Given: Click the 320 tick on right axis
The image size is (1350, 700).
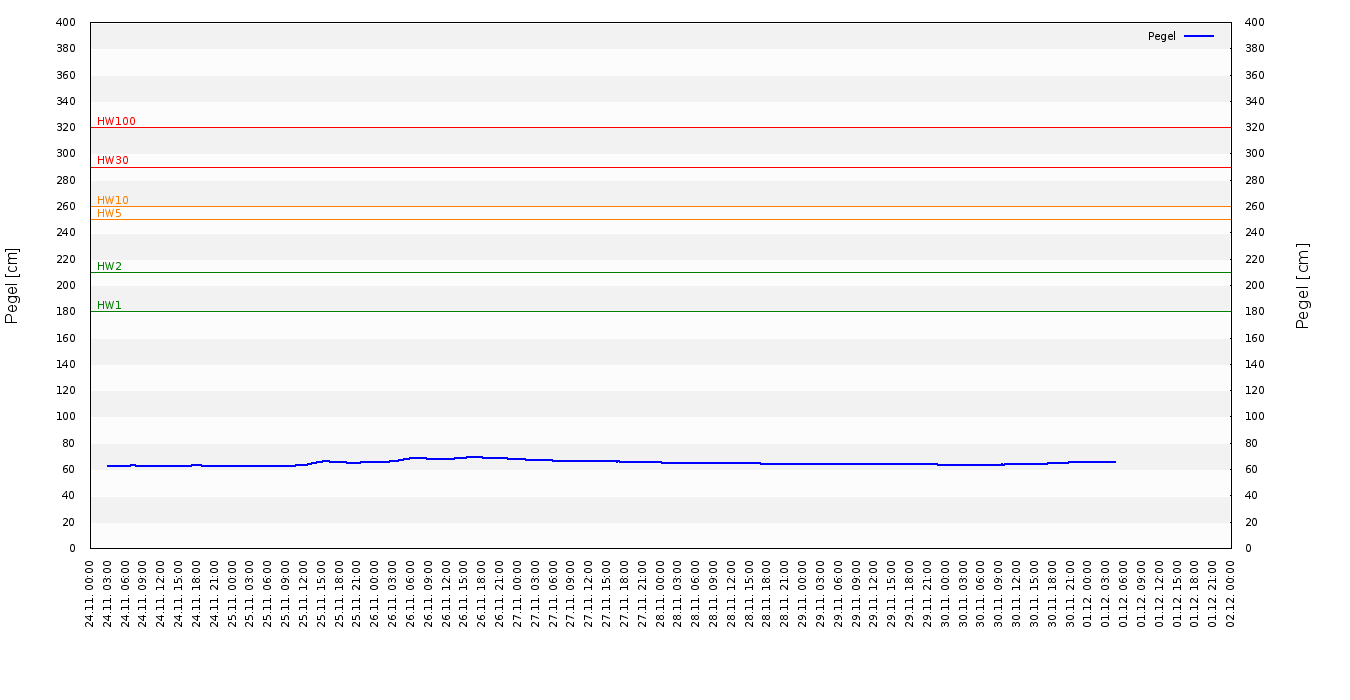Looking at the screenshot, I should (1254, 127).
